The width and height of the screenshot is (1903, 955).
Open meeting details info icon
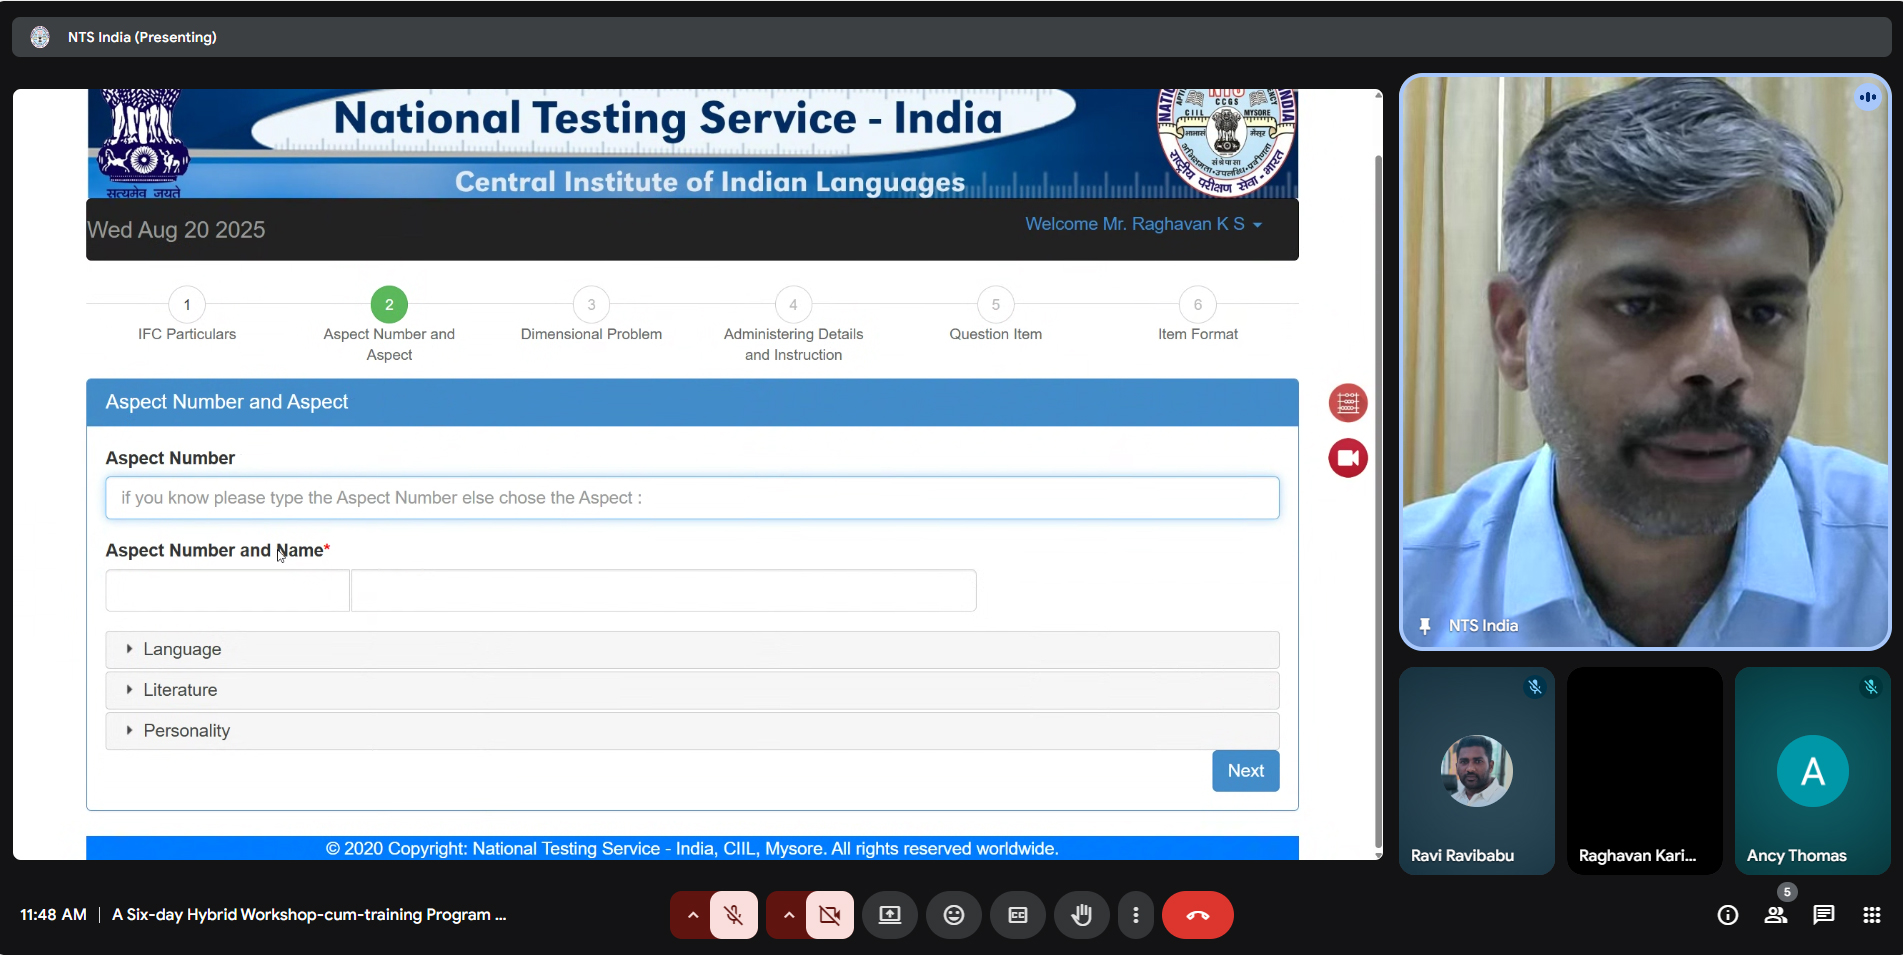tap(1728, 915)
